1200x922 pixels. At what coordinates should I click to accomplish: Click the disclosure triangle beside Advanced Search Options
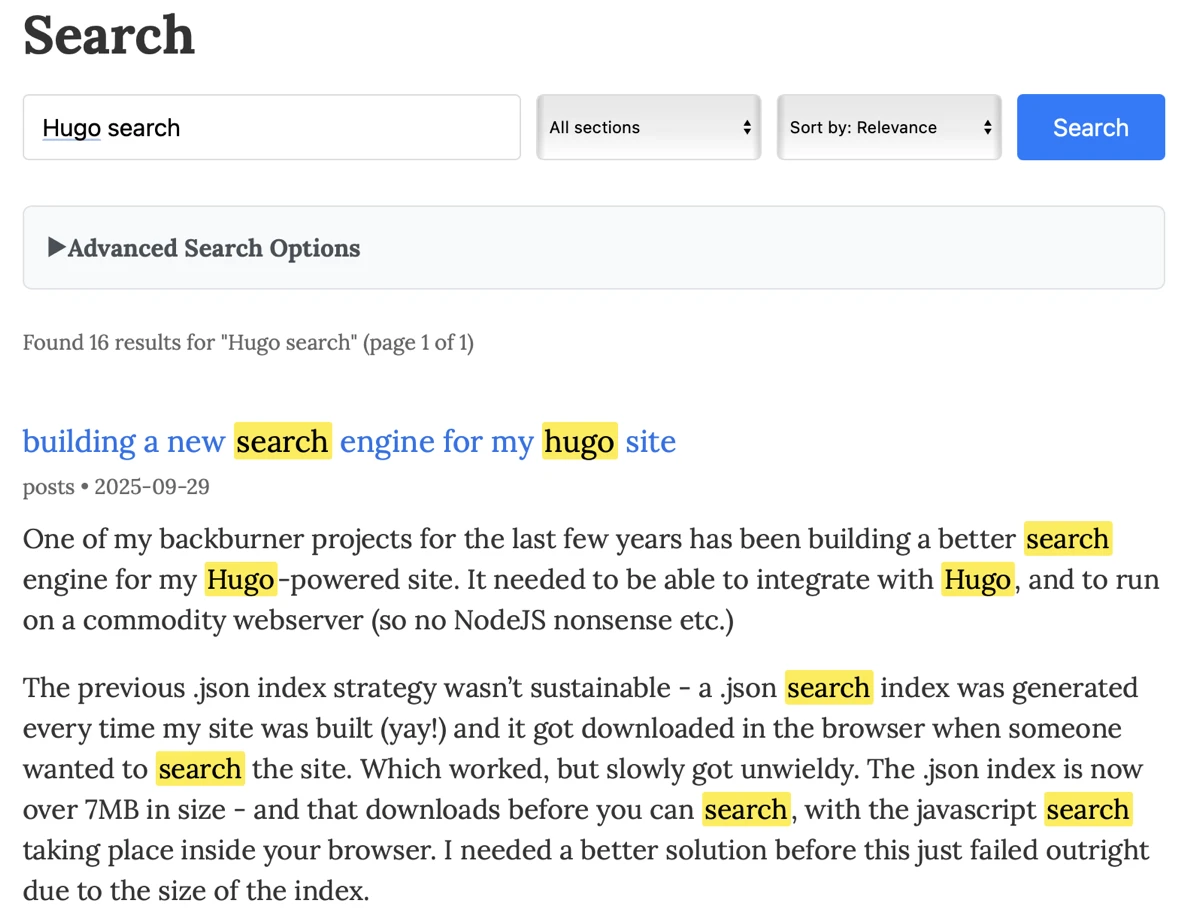point(57,247)
